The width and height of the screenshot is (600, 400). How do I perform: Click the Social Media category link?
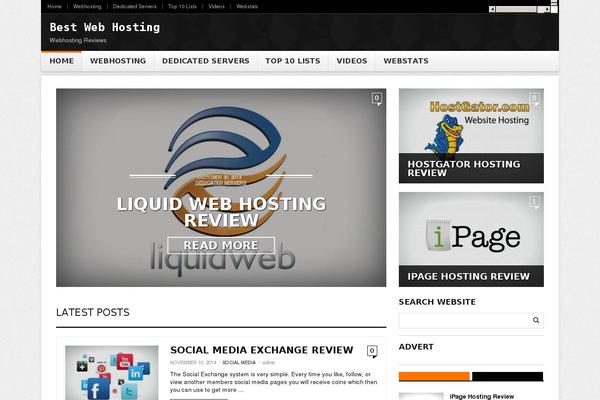point(239,362)
